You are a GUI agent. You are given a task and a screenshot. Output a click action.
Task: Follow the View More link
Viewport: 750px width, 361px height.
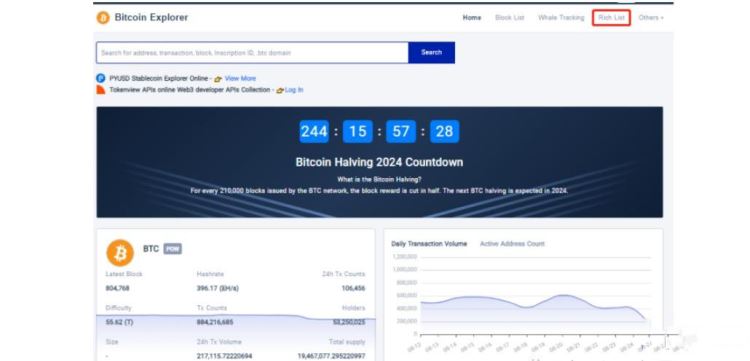(x=240, y=78)
